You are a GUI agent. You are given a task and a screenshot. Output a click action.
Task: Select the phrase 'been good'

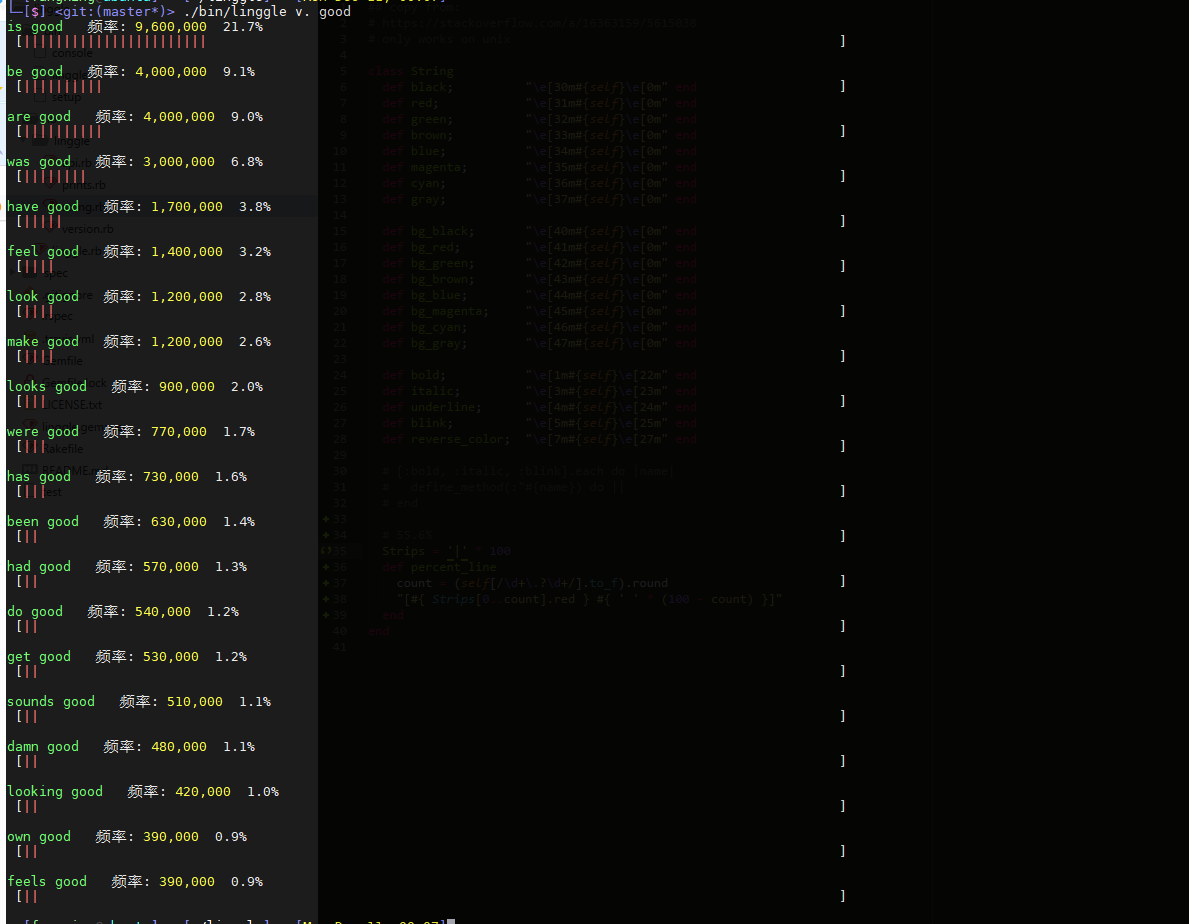(42, 522)
